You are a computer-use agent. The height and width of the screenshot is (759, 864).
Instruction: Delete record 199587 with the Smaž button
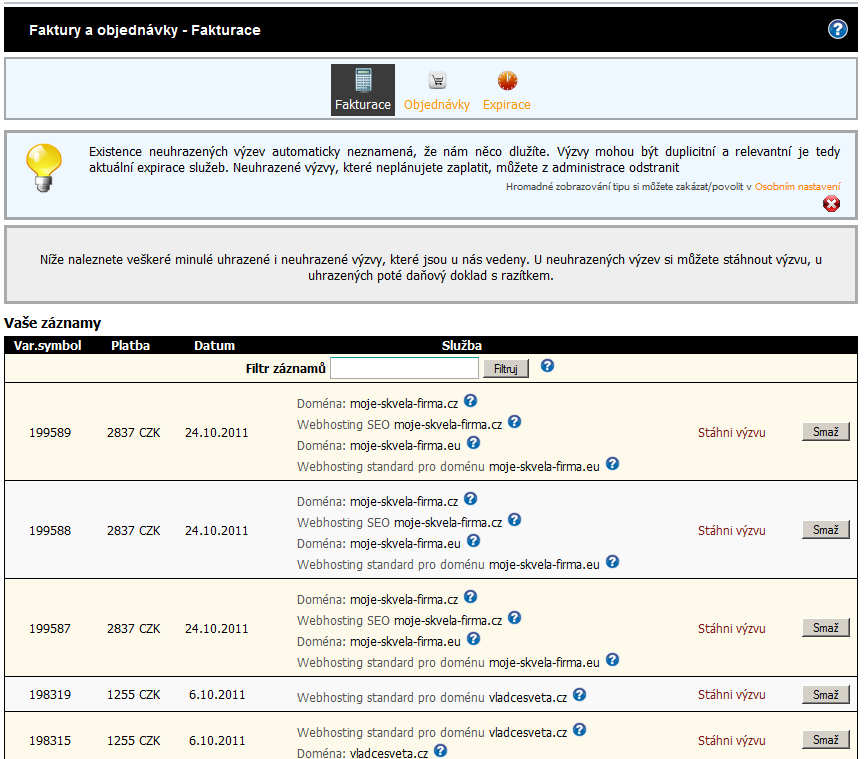tap(825, 628)
